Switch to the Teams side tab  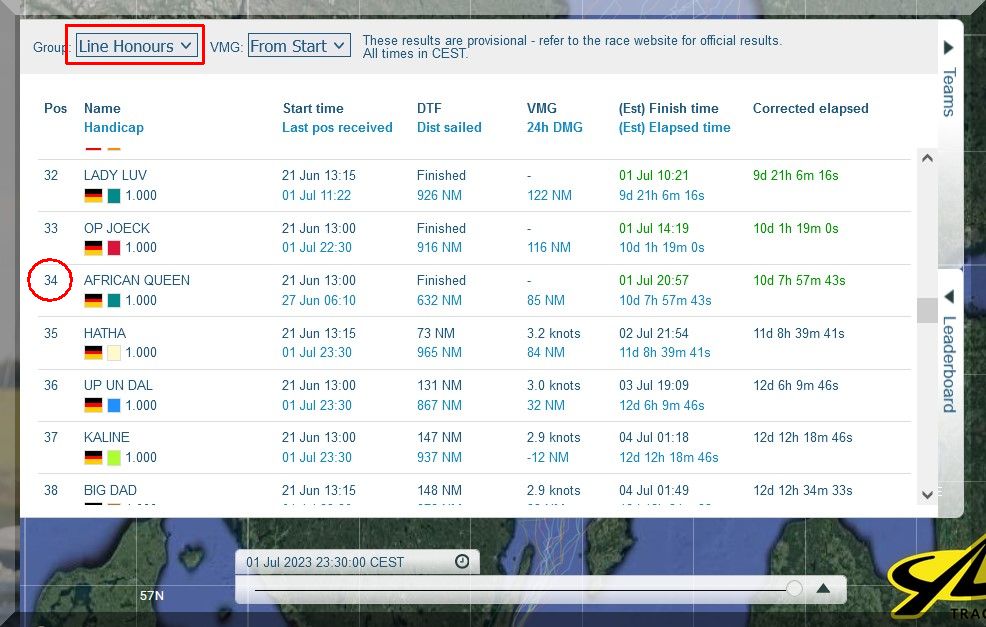949,92
